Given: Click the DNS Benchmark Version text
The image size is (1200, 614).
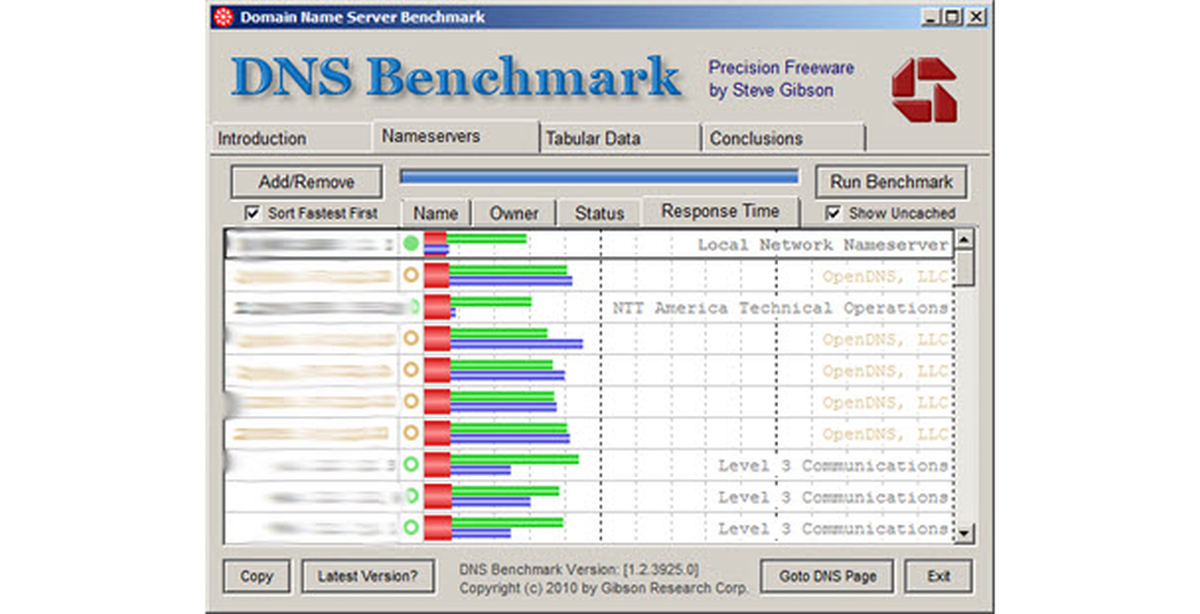Looking at the screenshot, I should 579,569.
